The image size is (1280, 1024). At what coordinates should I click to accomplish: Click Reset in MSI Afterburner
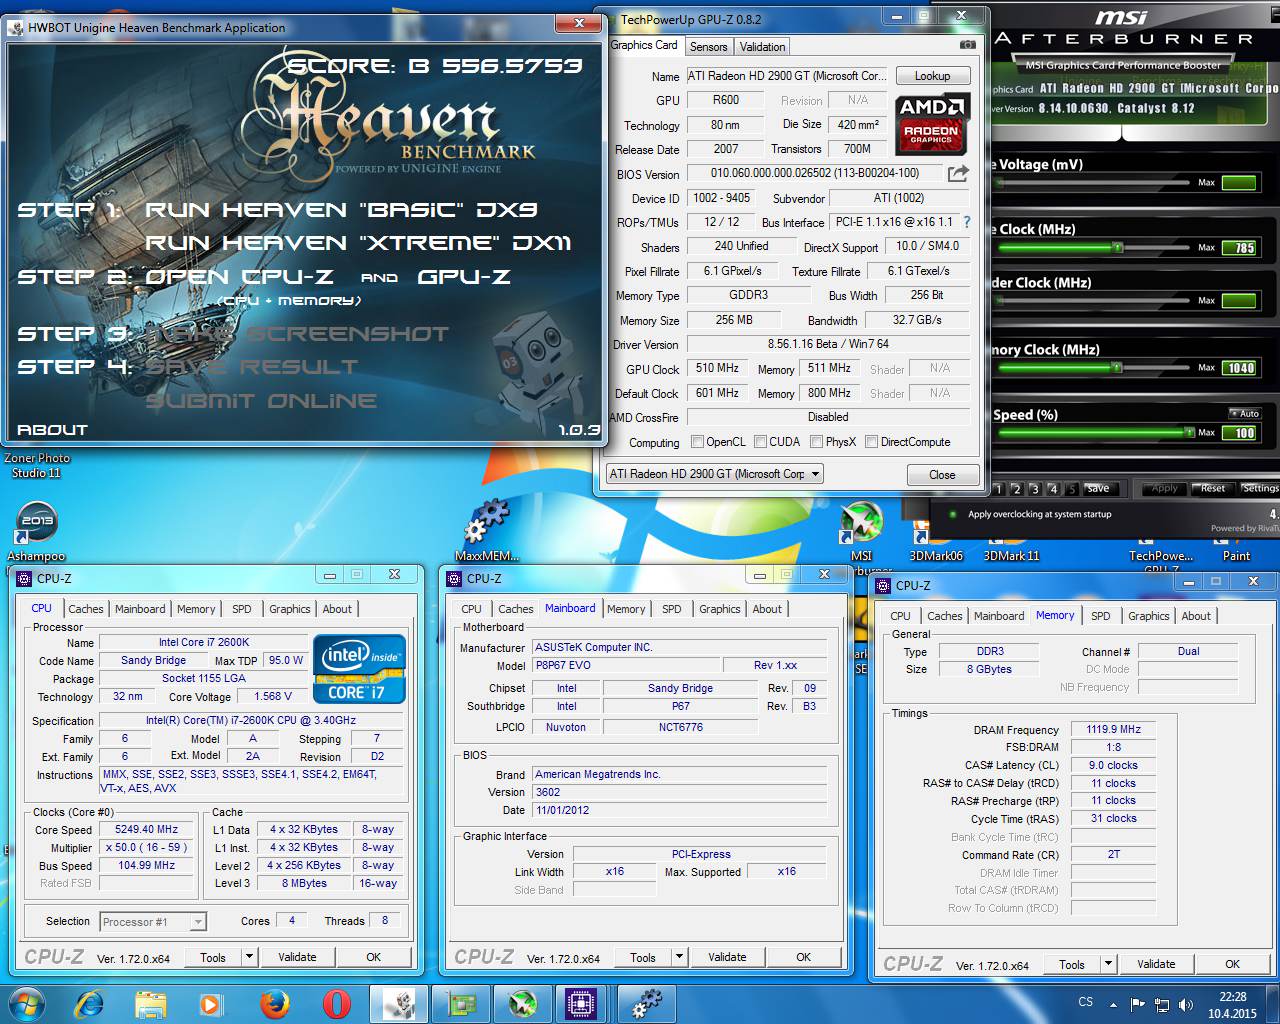[1212, 489]
